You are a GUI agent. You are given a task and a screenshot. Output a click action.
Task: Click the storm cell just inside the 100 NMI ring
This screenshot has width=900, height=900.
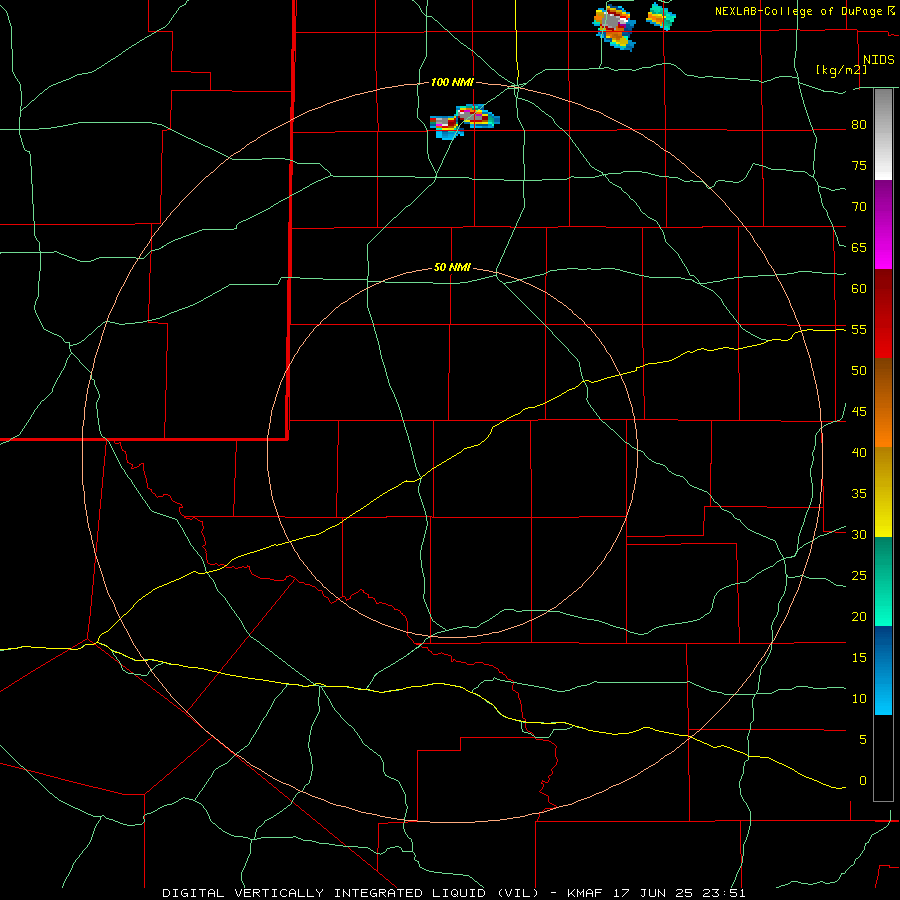click(x=464, y=121)
